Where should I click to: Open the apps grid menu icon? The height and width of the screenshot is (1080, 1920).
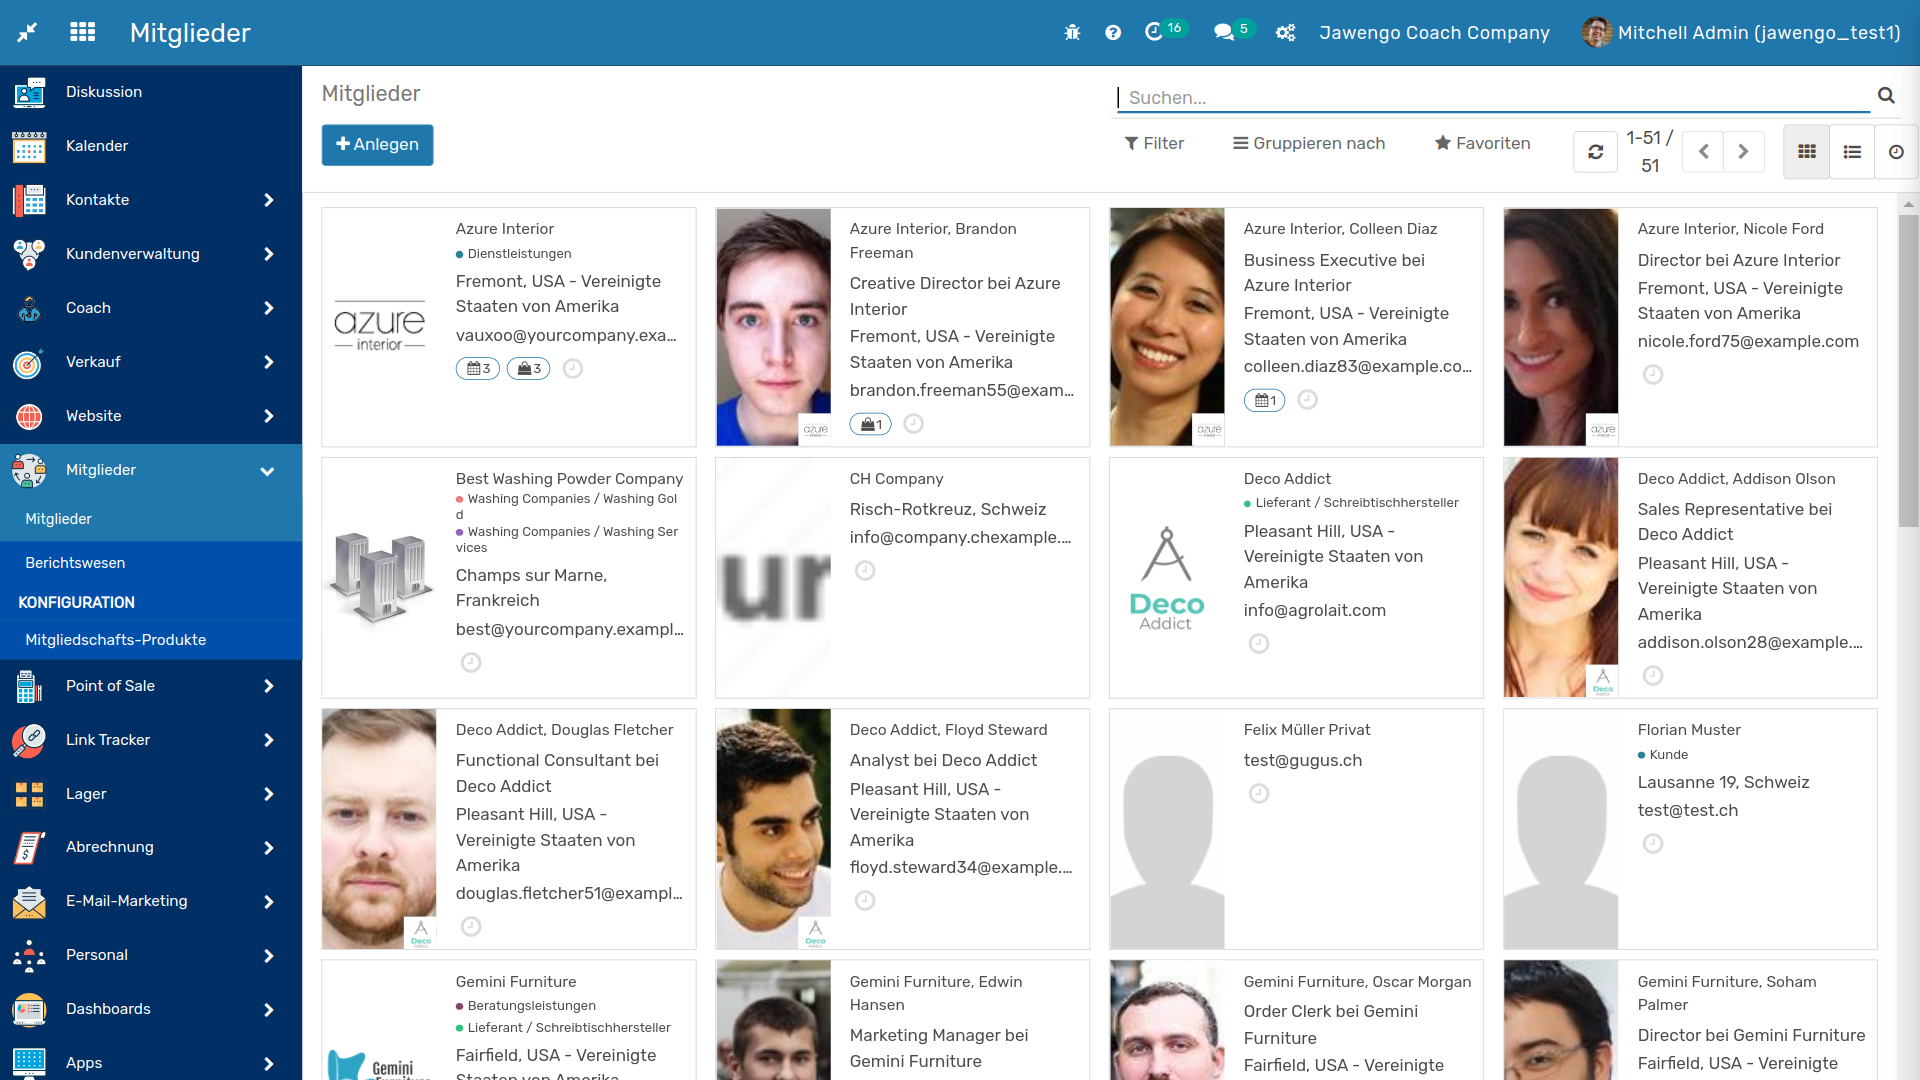(x=83, y=32)
